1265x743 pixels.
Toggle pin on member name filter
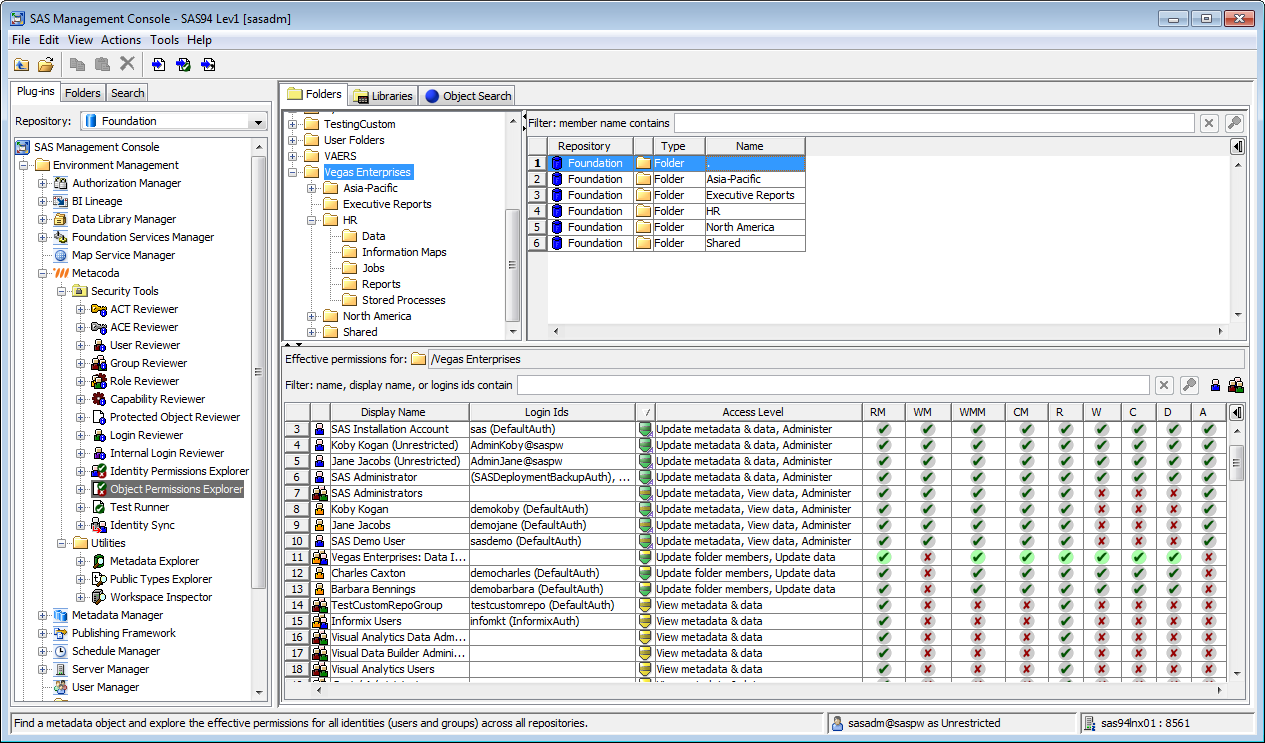[x=1234, y=123]
